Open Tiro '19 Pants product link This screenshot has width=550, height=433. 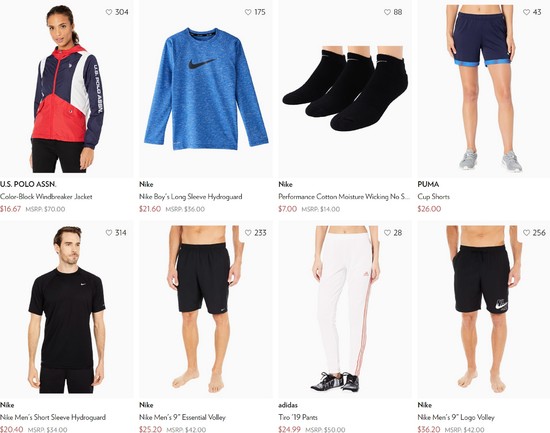(298, 417)
